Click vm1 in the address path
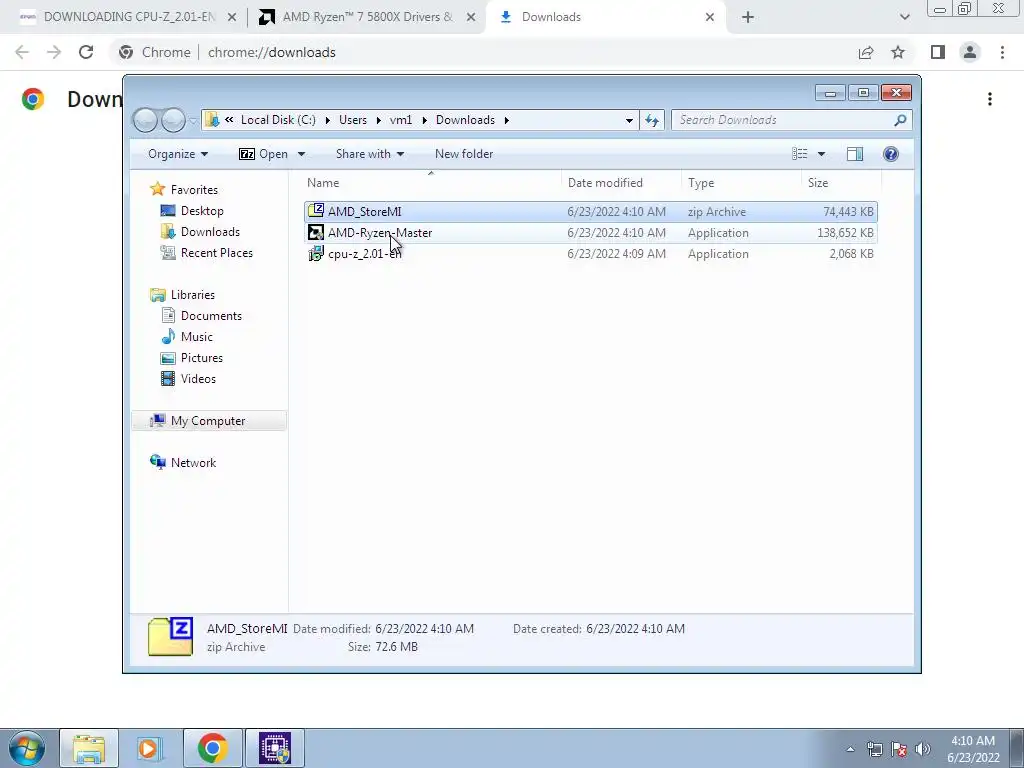Image resolution: width=1024 pixels, height=768 pixels. click(401, 120)
